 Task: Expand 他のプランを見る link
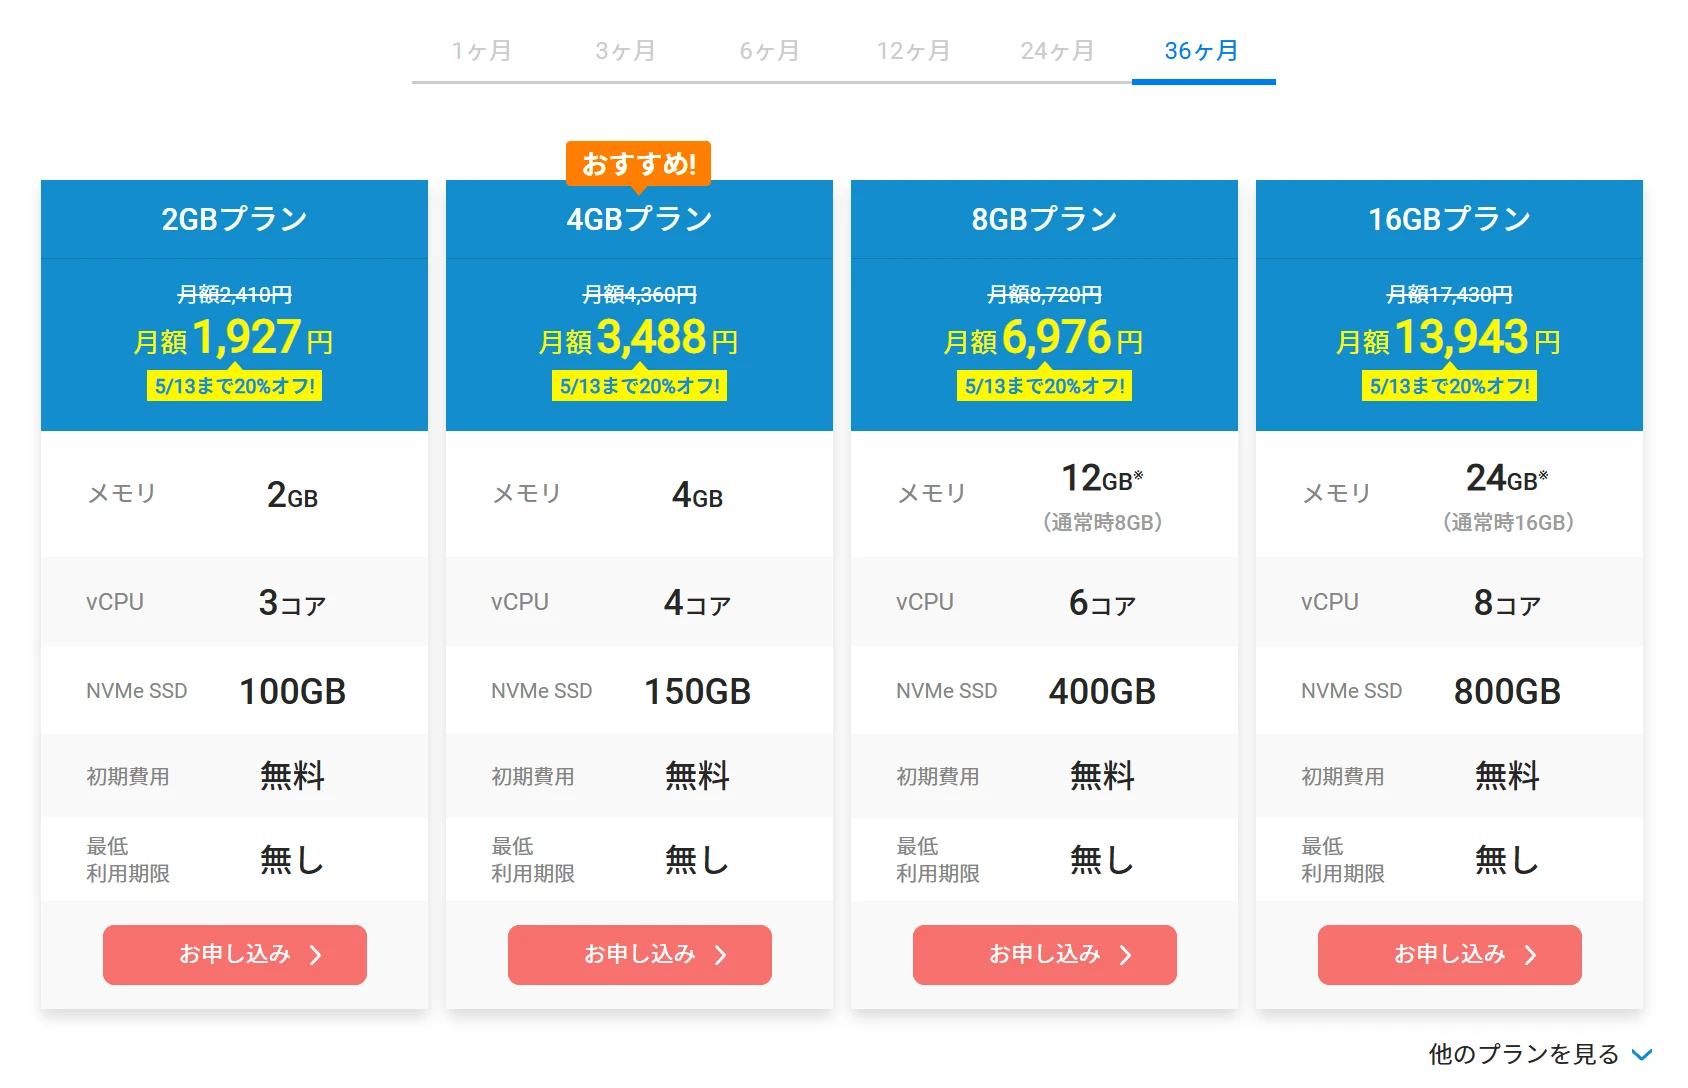click(x=1540, y=1054)
